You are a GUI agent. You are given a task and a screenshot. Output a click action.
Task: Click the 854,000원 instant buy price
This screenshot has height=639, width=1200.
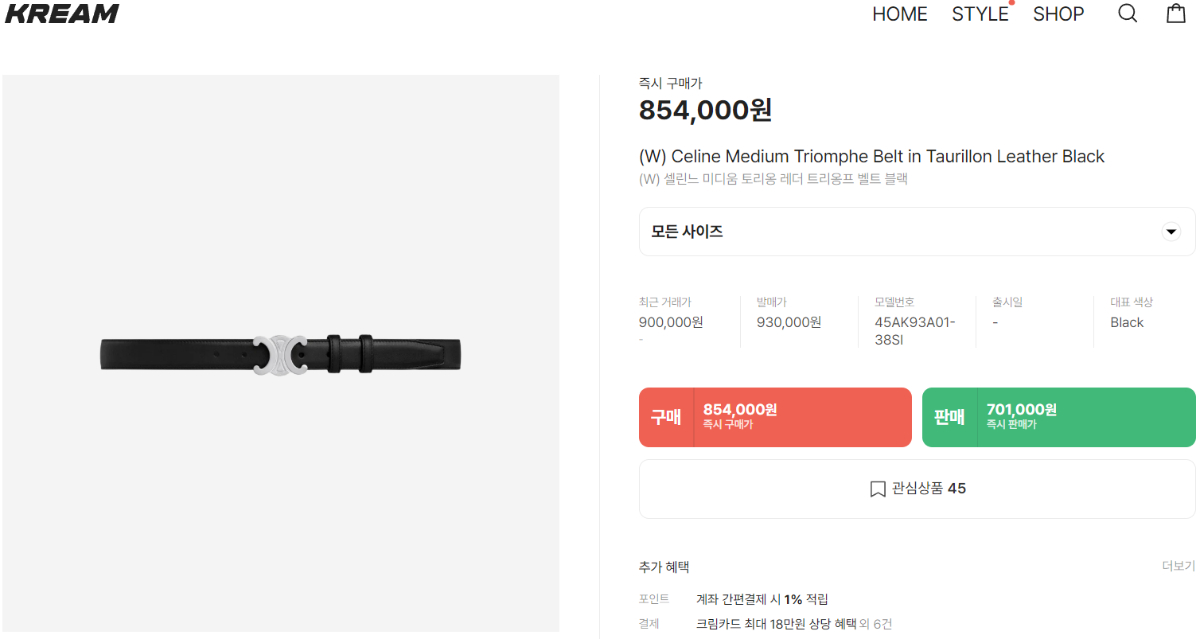705,110
